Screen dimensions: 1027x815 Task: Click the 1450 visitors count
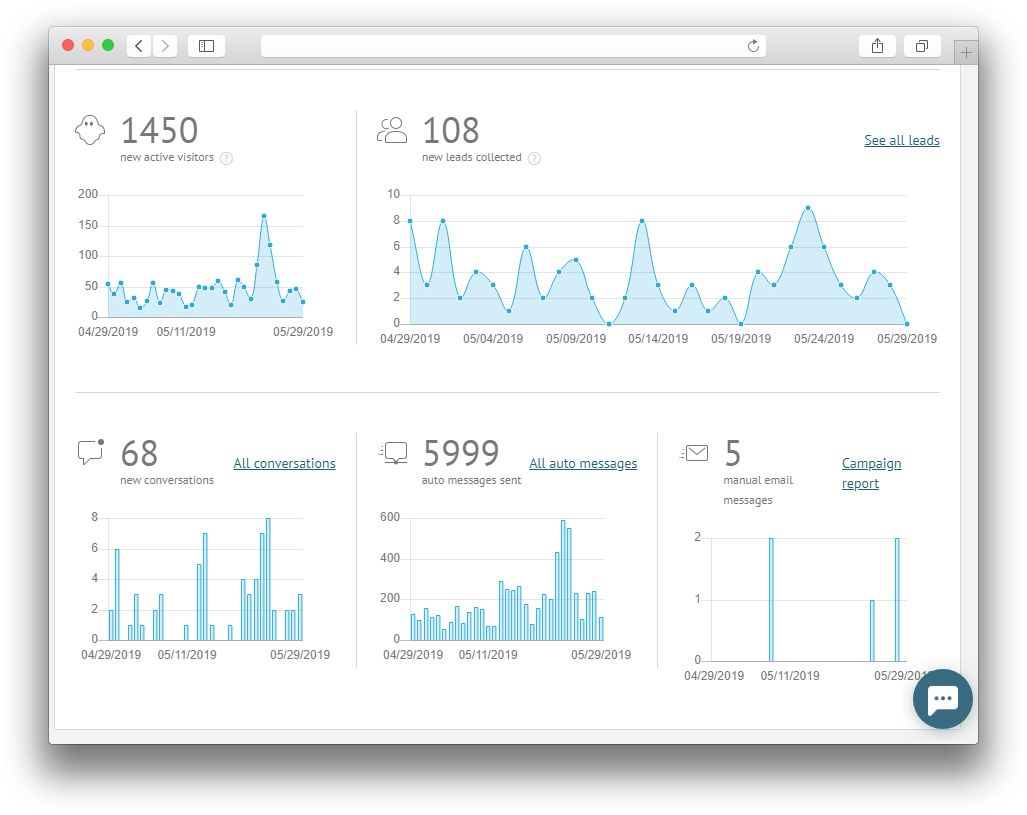(x=159, y=130)
